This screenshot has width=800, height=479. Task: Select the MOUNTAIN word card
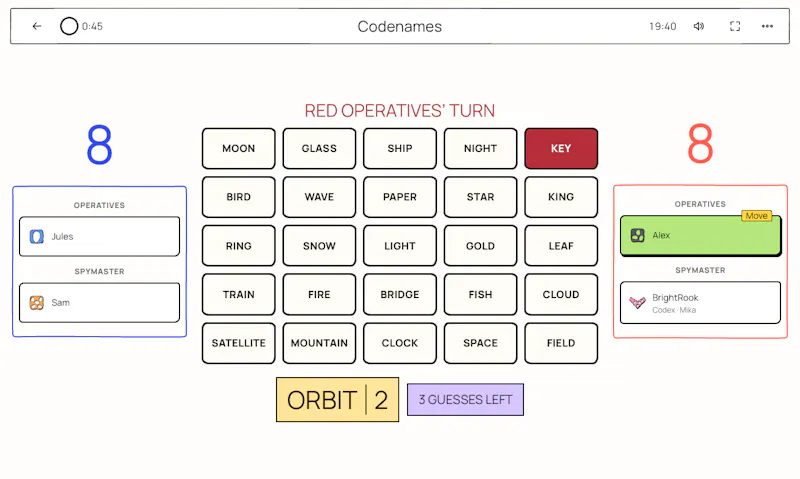pyautogui.click(x=319, y=343)
